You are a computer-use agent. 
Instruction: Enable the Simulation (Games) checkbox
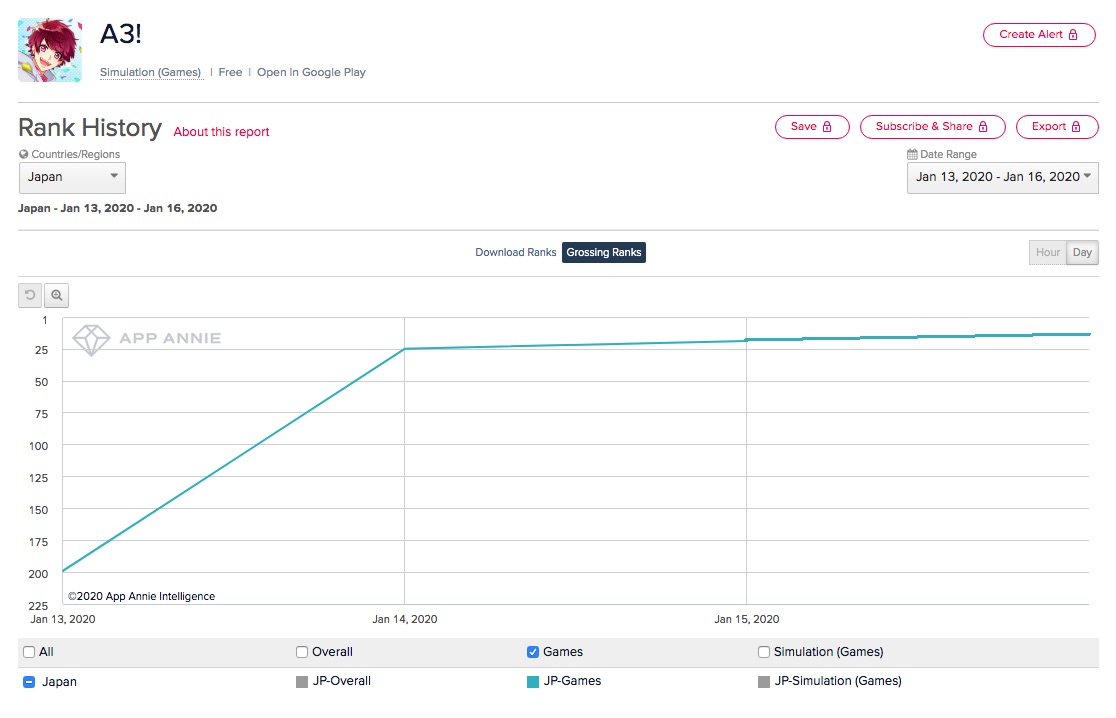click(x=764, y=652)
